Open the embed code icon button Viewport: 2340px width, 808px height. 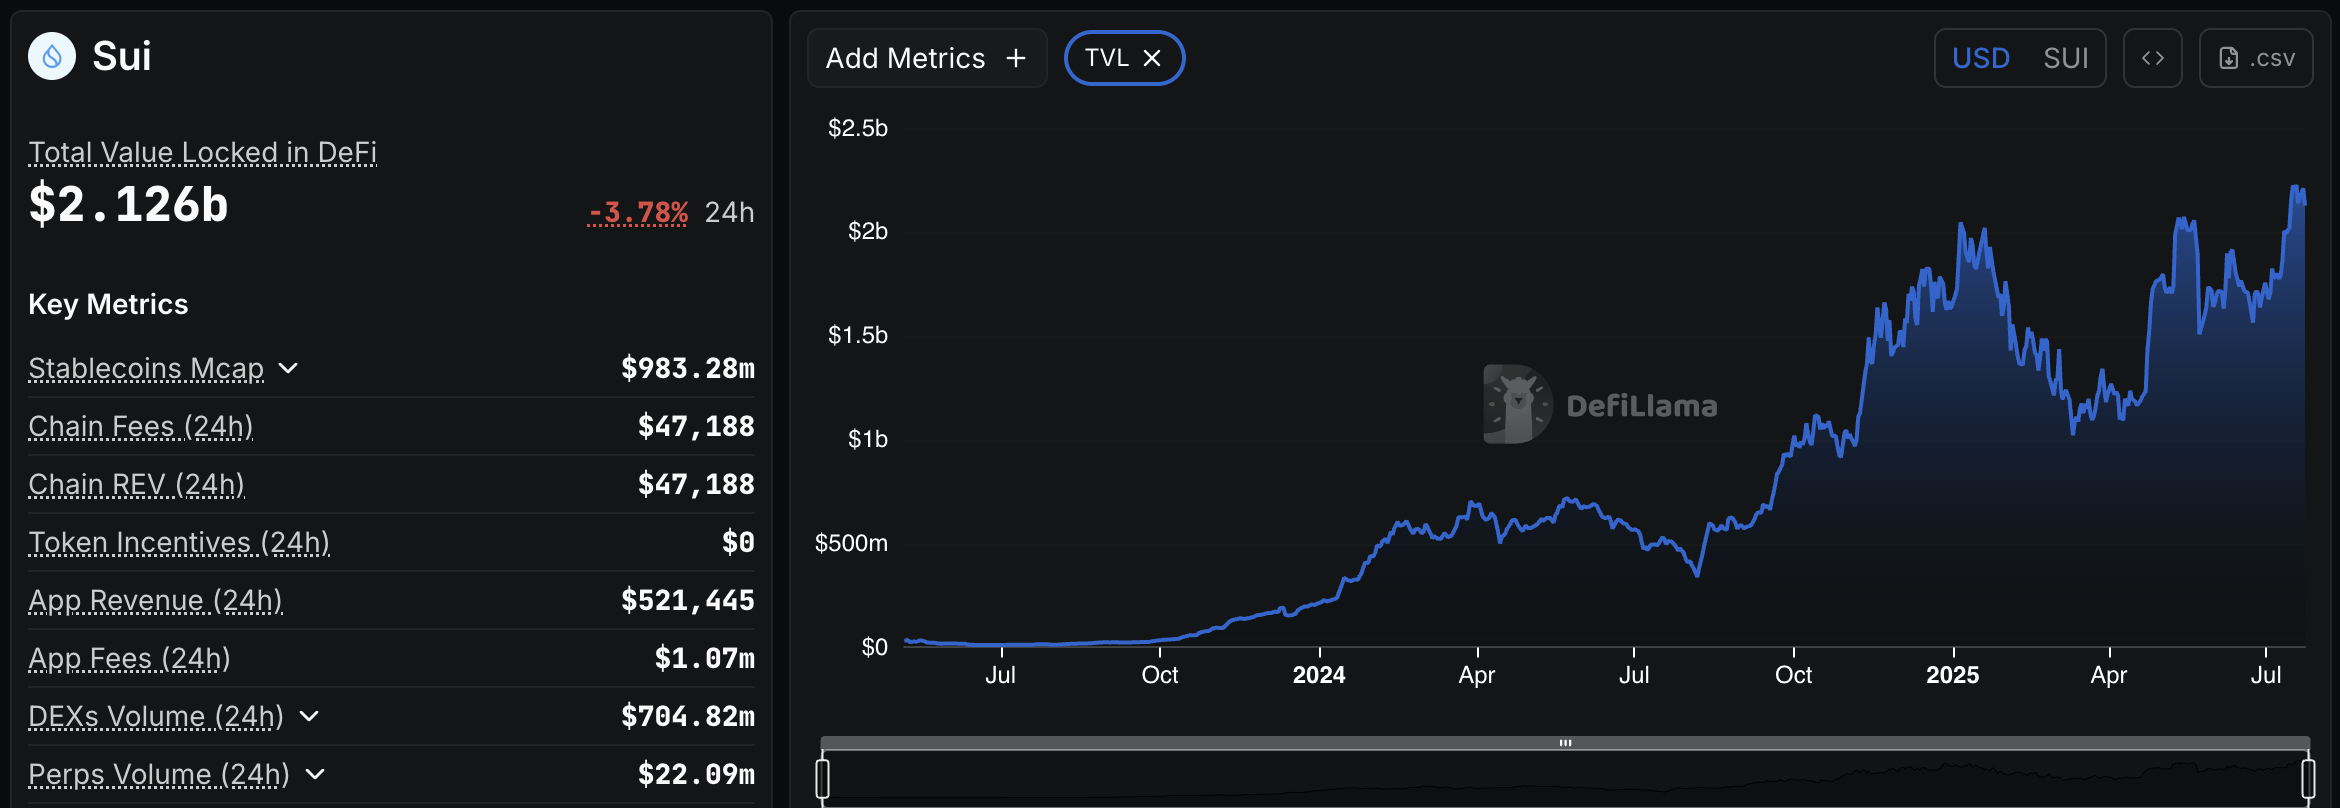pos(2152,59)
